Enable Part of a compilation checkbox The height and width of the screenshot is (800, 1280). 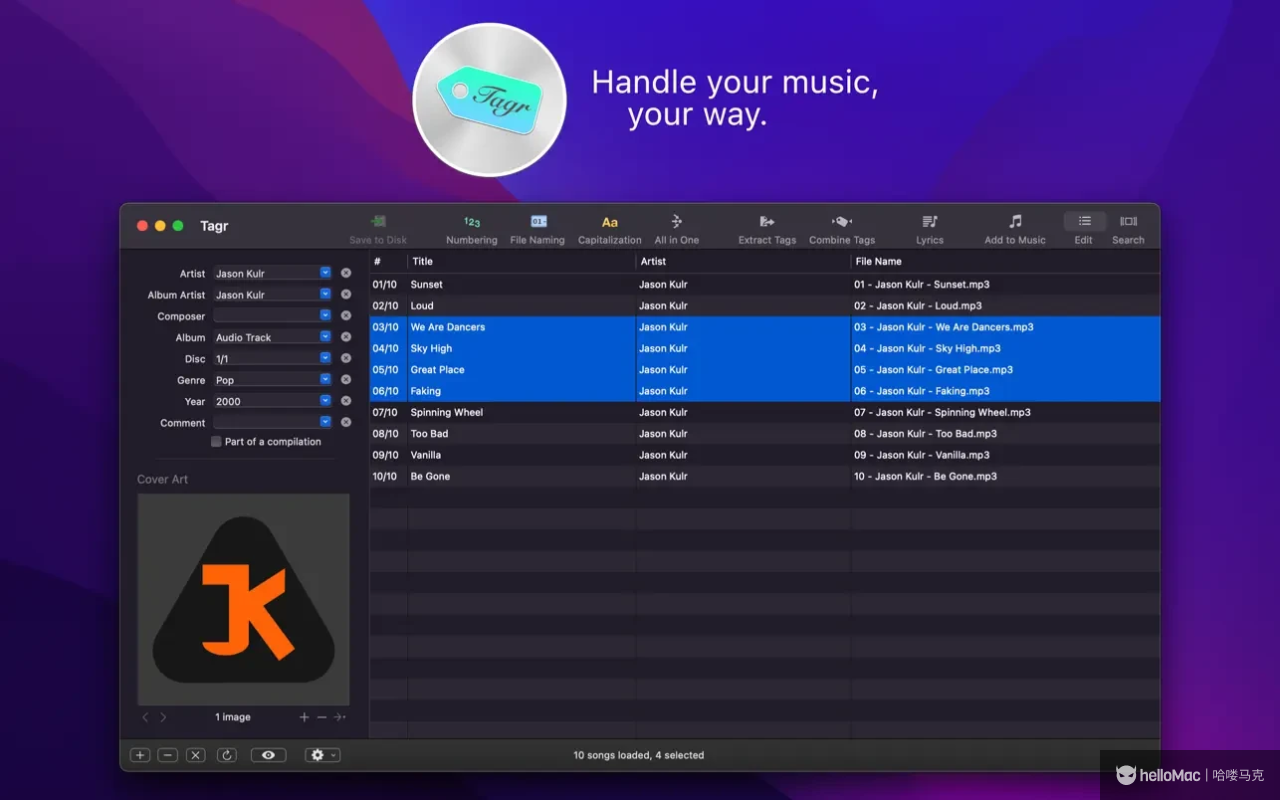pos(216,441)
